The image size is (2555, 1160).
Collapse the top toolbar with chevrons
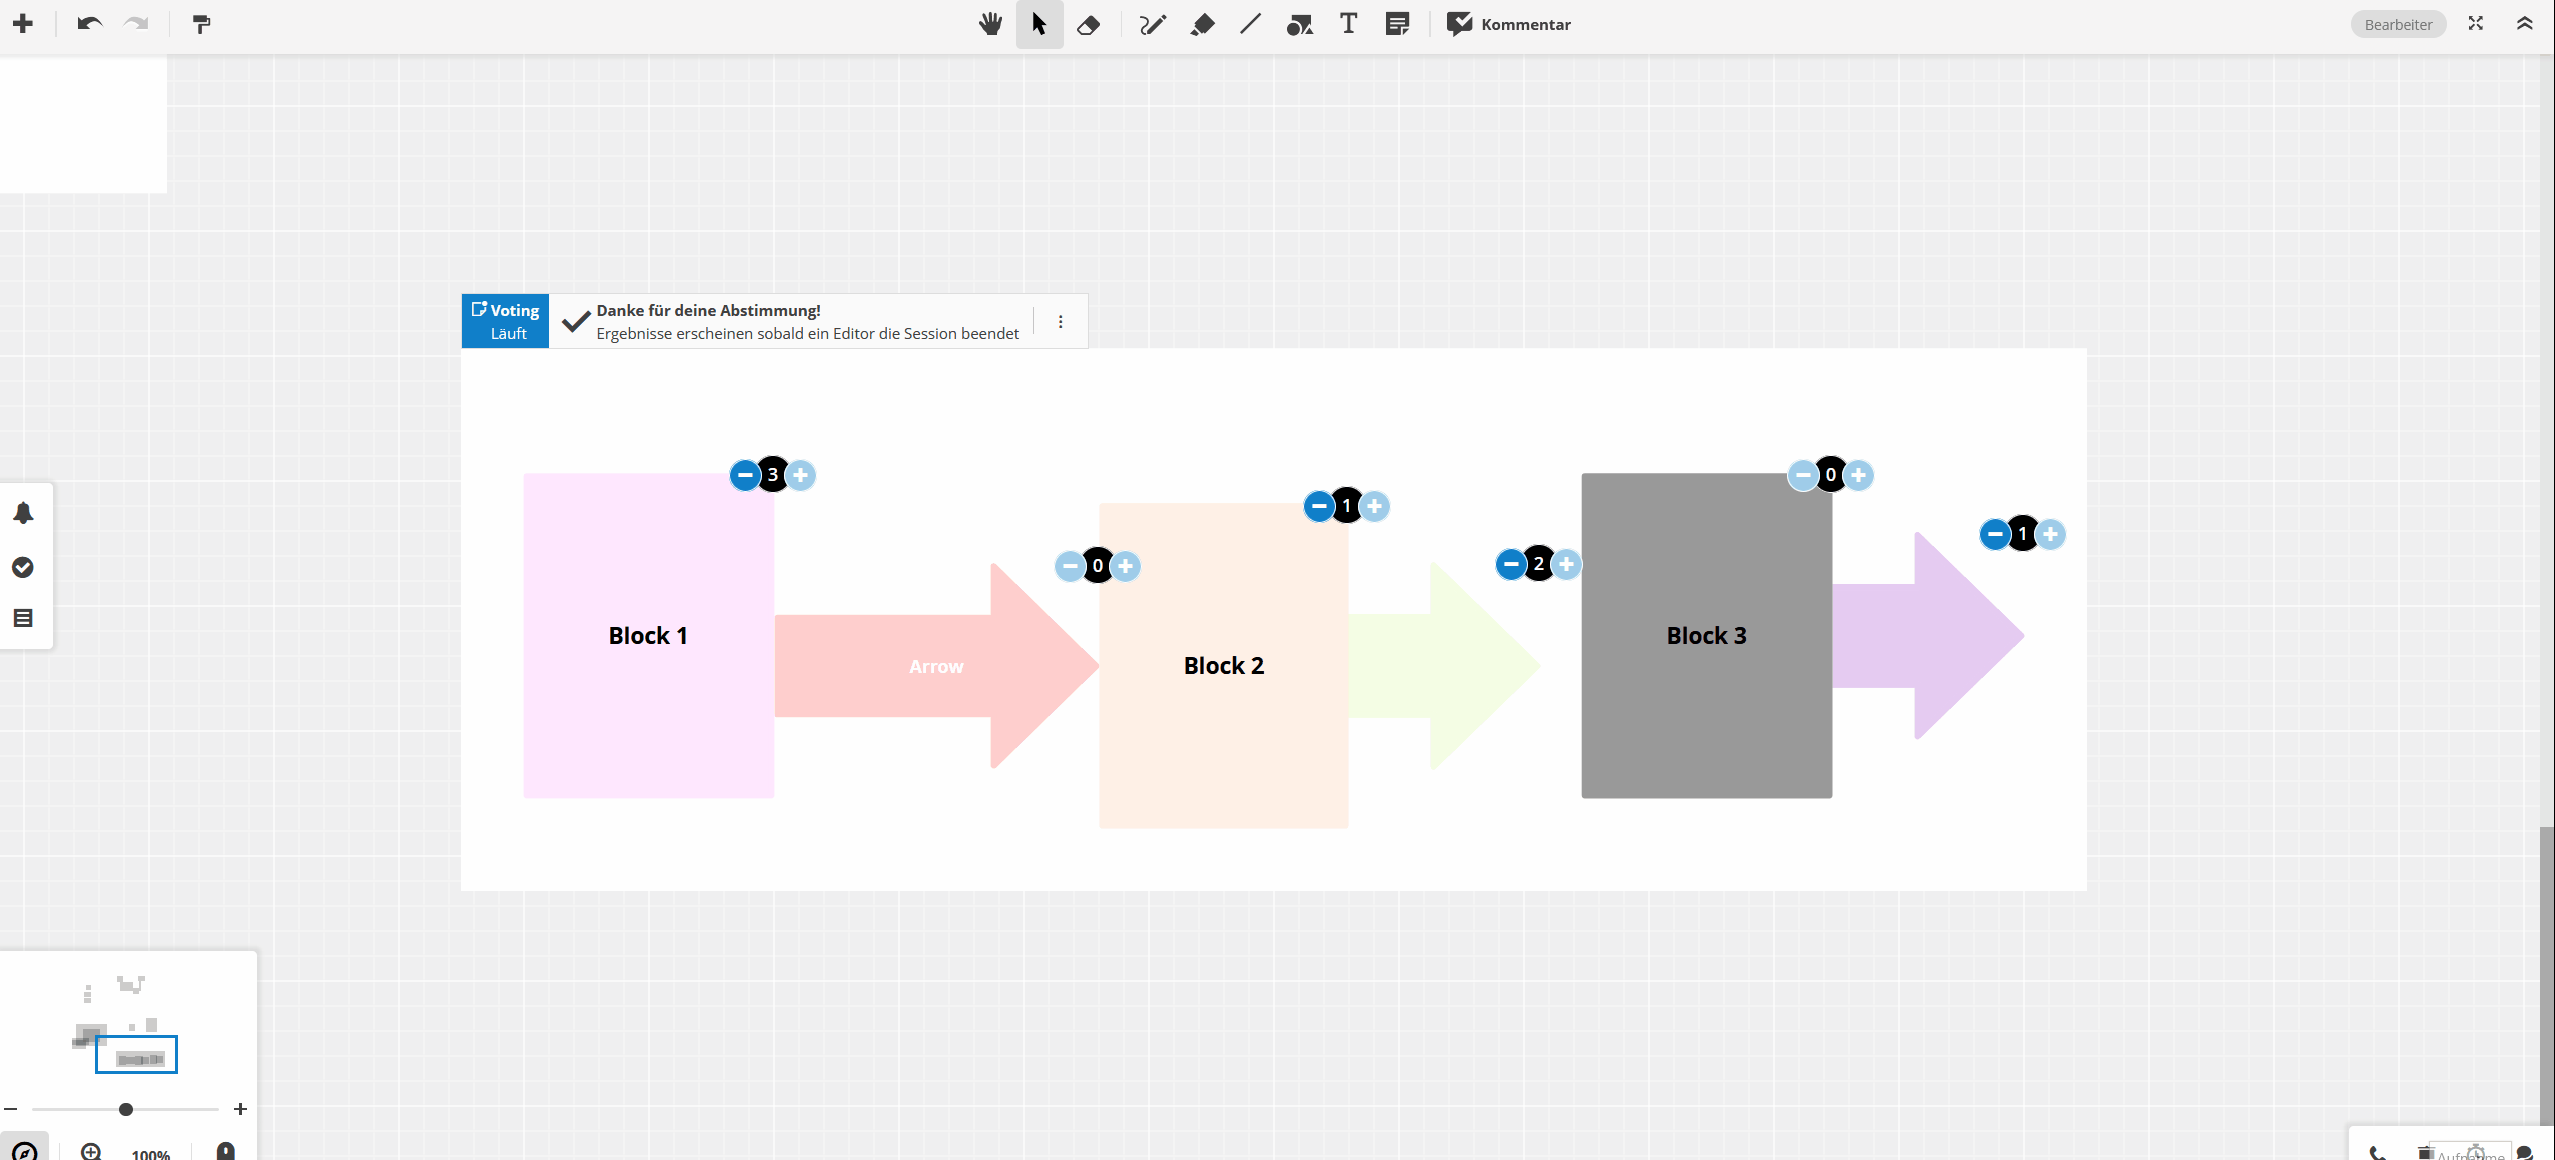coord(2524,23)
